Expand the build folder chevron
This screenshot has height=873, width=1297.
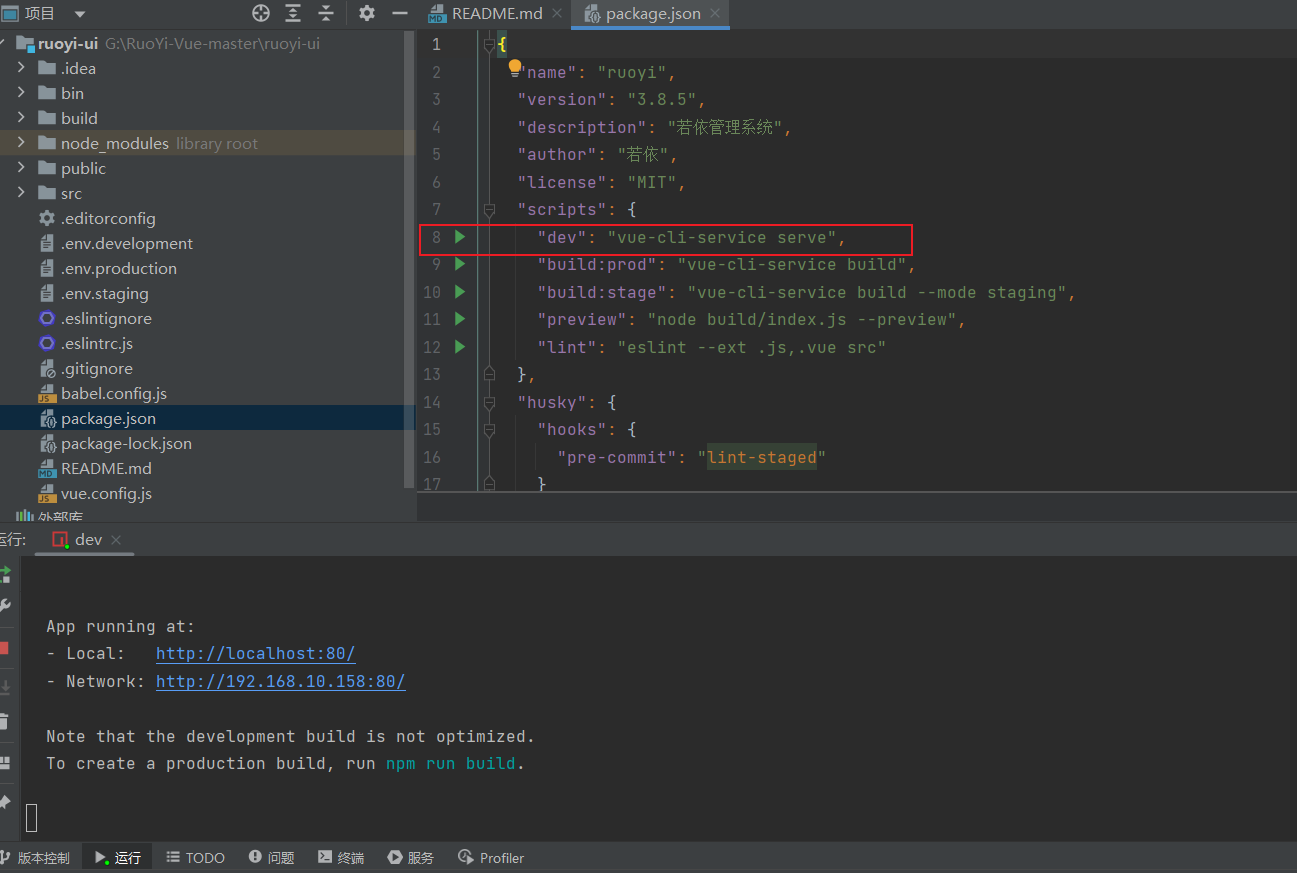click(x=21, y=118)
